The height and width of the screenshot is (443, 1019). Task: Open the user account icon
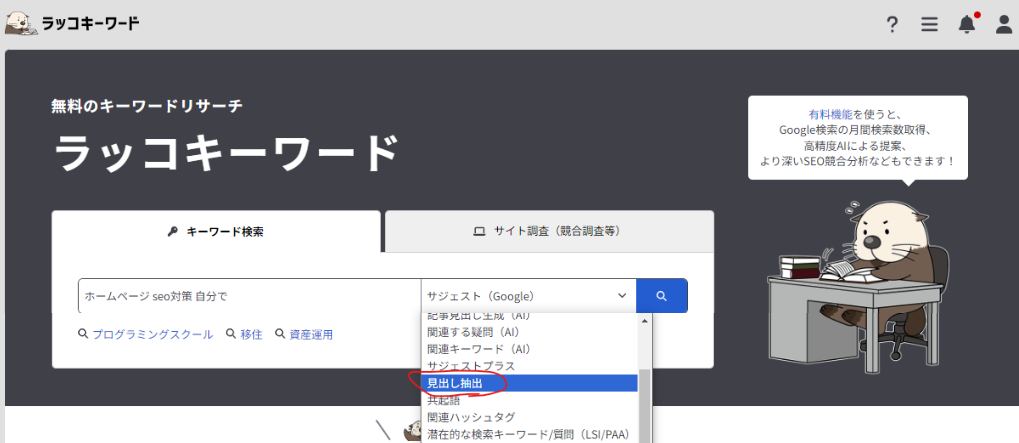pyautogui.click(x=1004, y=25)
